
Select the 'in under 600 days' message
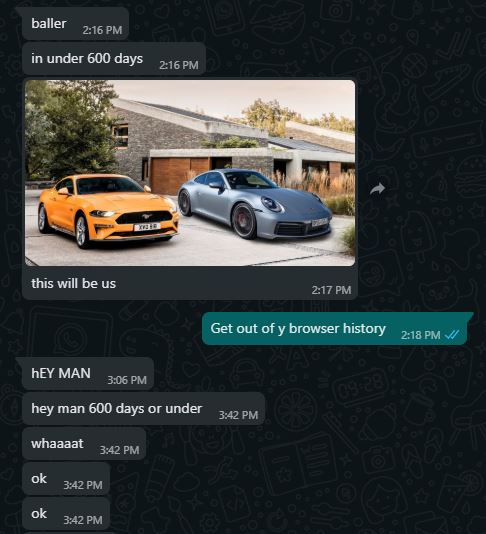point(114,59)
